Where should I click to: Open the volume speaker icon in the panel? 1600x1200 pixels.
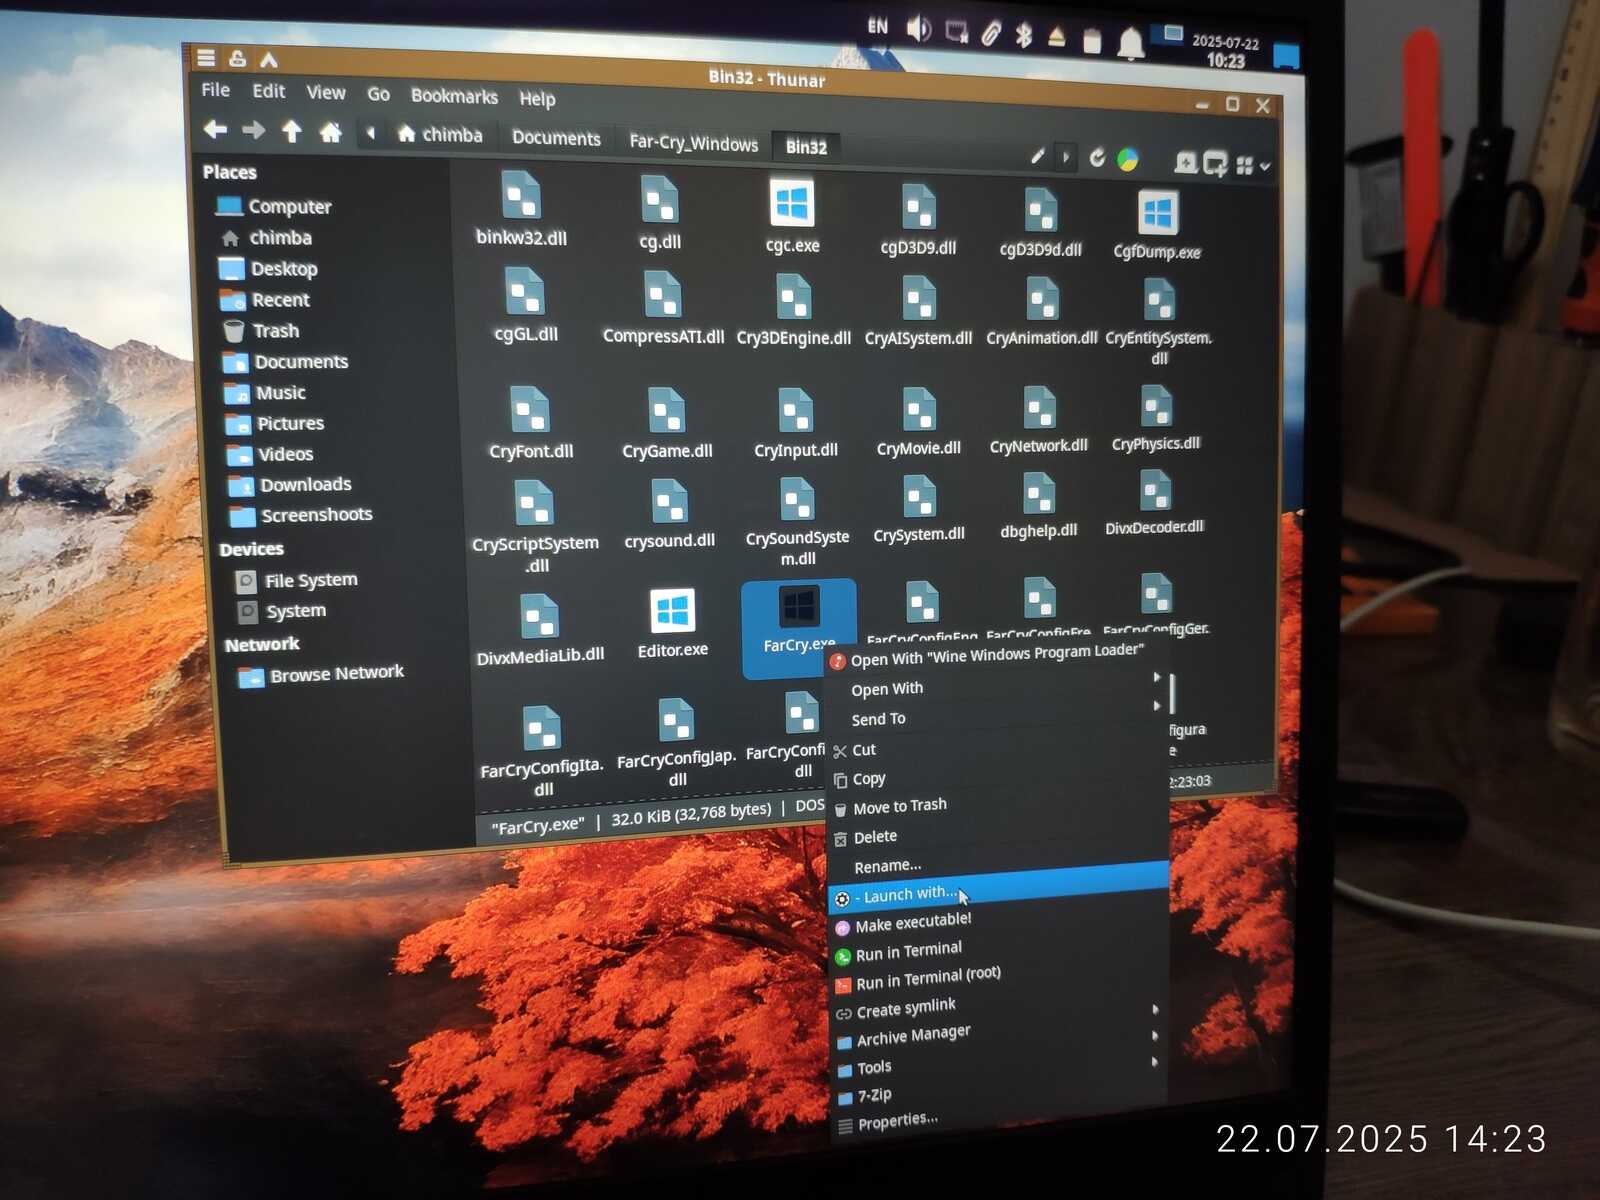click(918, 29)
